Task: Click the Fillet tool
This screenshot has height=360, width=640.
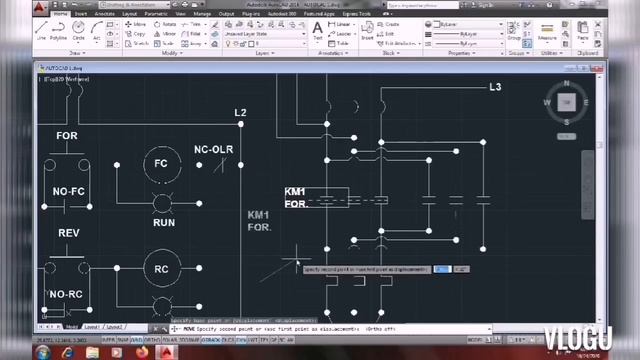Action: [191, 34]
